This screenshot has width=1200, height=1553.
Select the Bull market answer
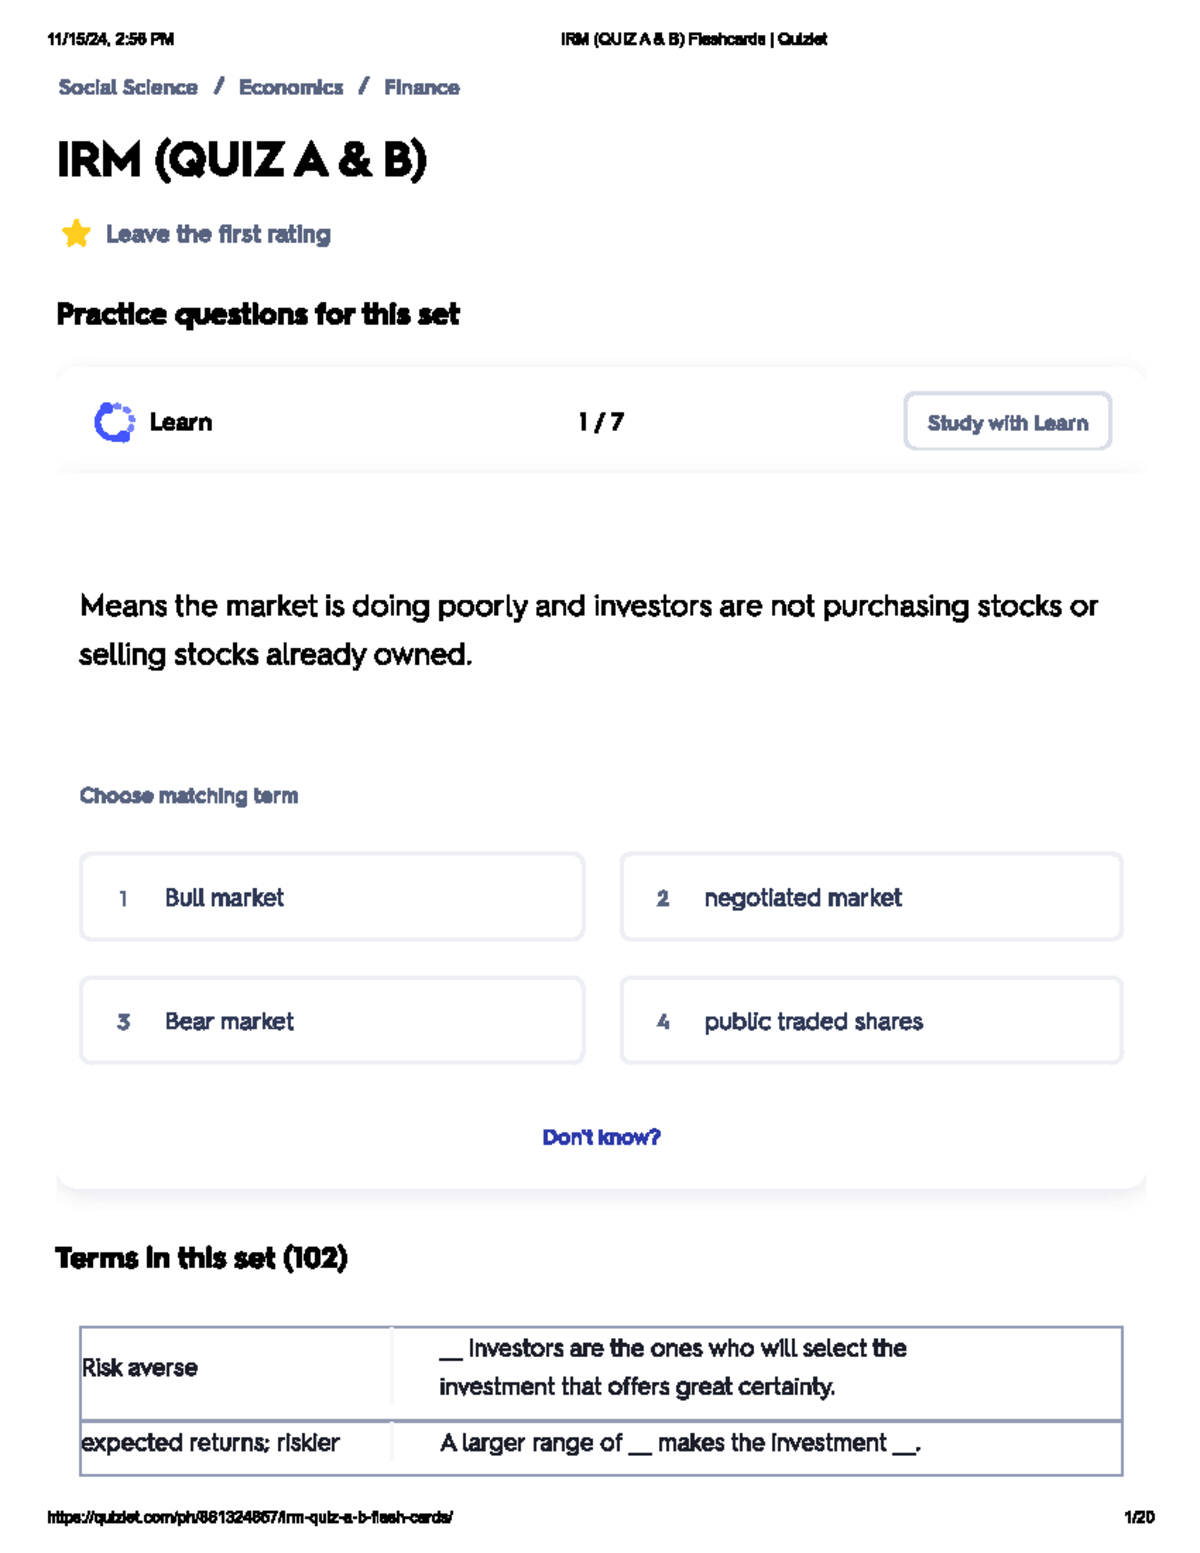332,897
